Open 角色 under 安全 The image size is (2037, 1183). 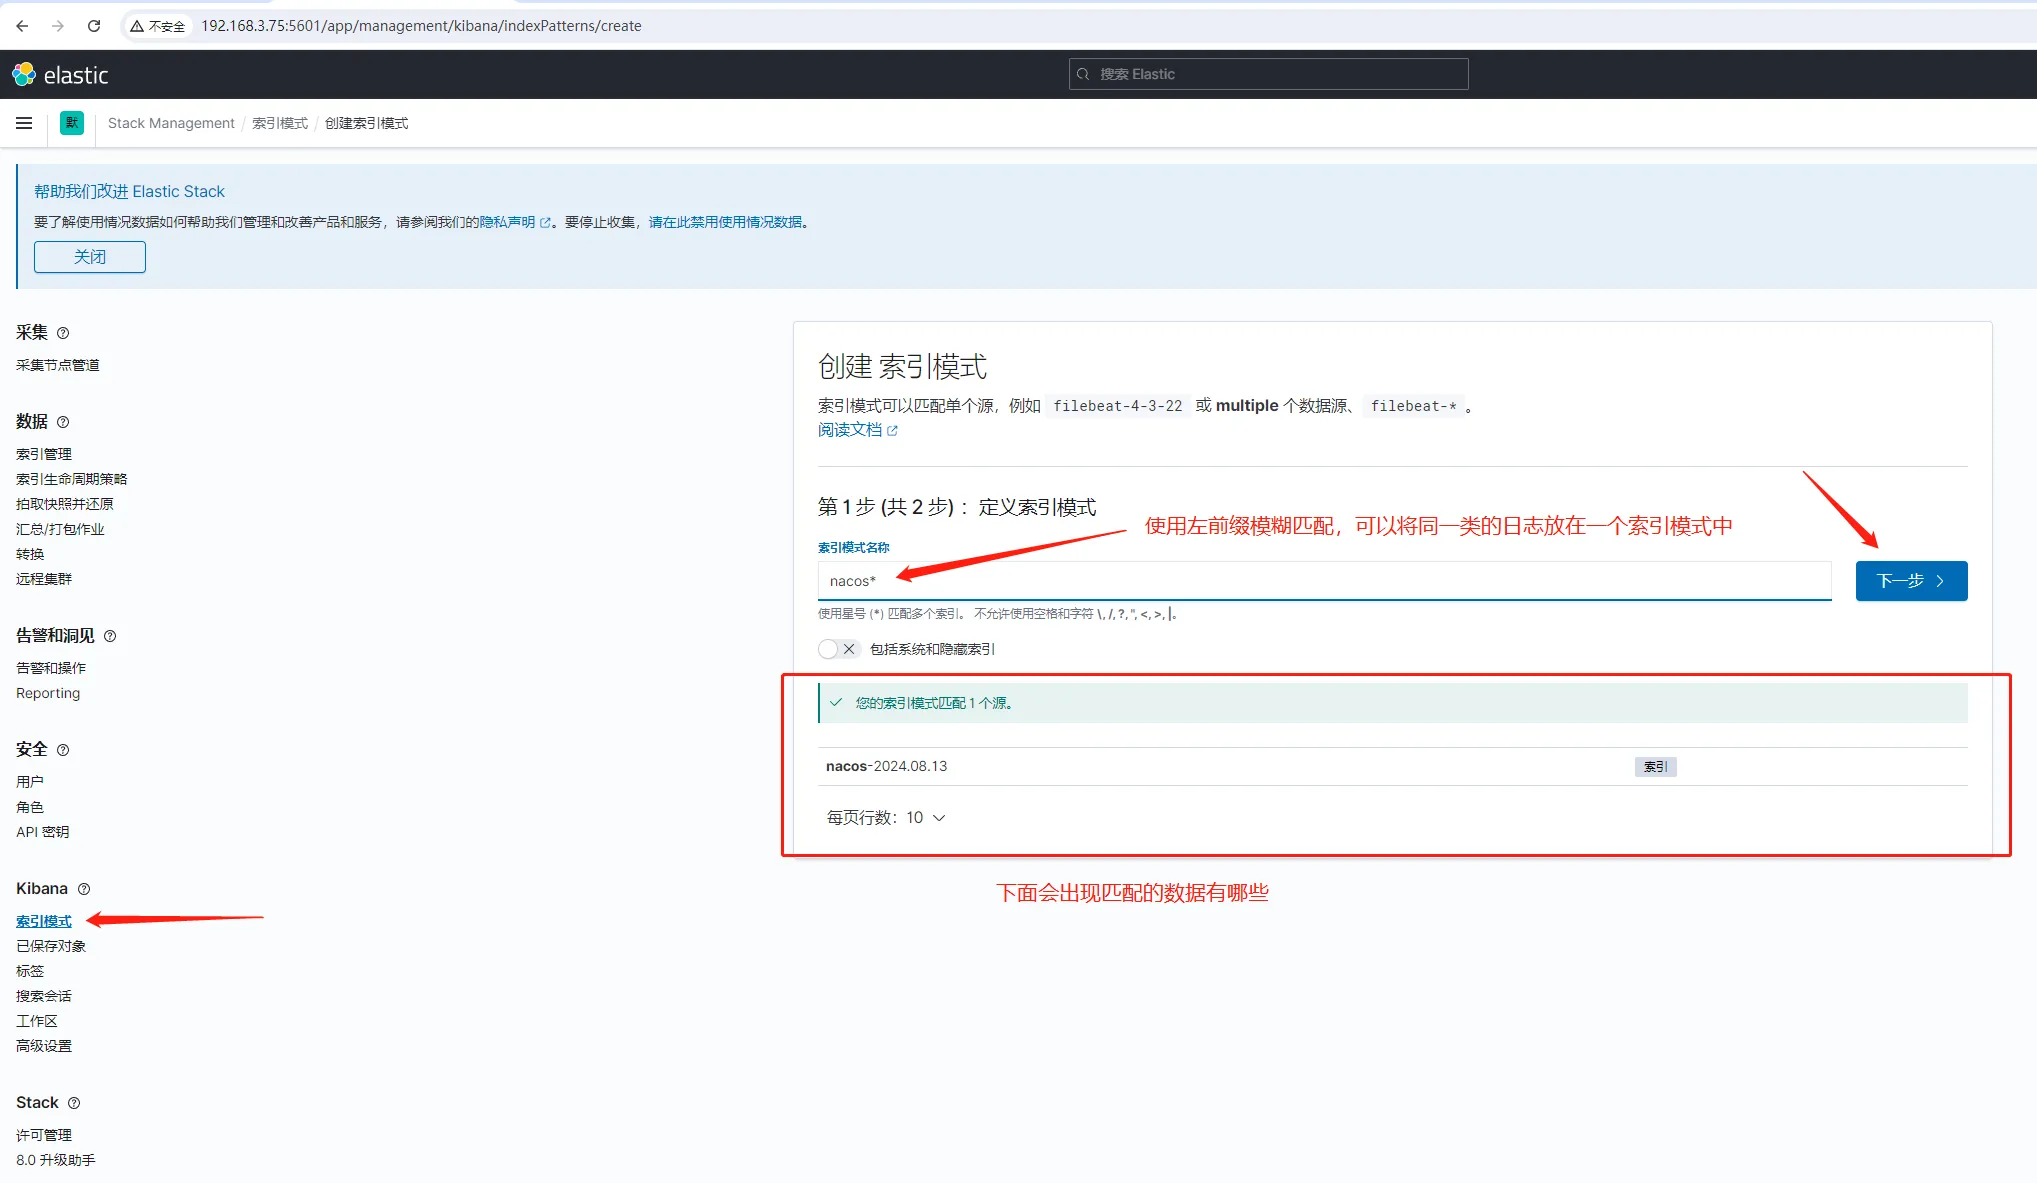coord(30,807)
